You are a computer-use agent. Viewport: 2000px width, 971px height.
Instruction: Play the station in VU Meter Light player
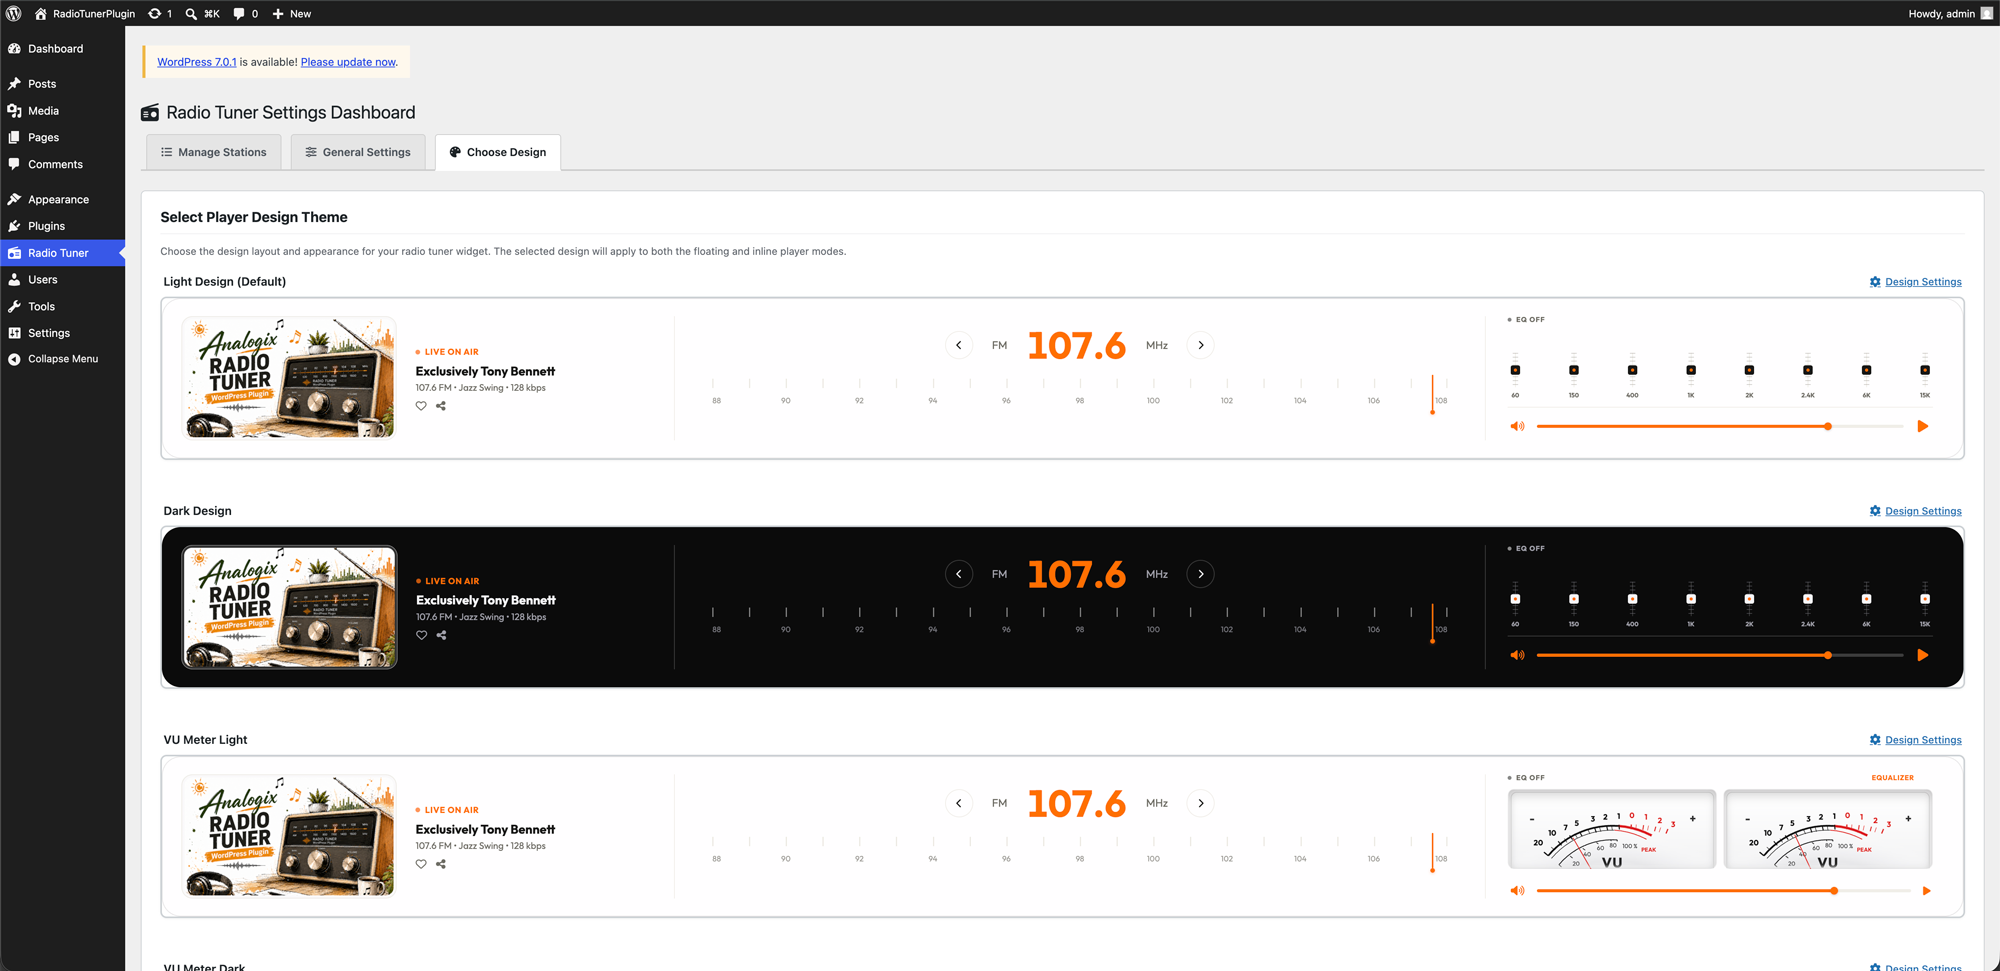tap(1926, 890)
